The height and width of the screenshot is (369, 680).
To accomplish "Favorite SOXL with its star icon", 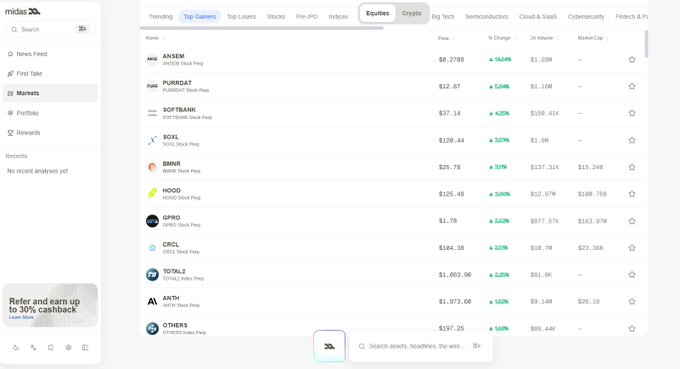I will tap(632, 140).
